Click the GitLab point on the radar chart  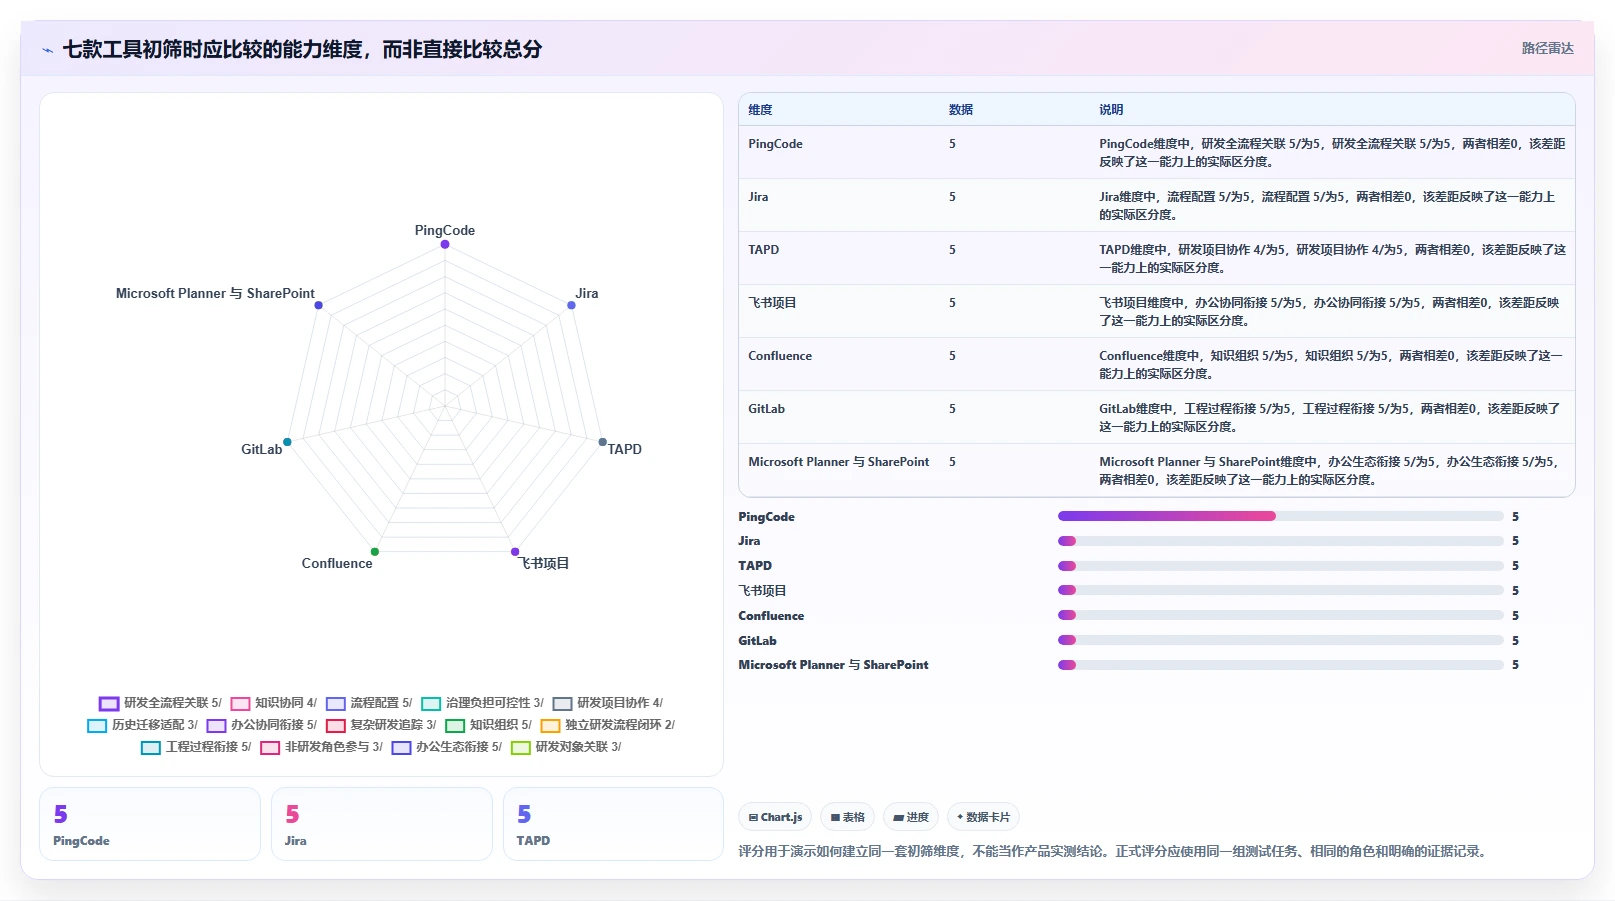tap(287, 442)
